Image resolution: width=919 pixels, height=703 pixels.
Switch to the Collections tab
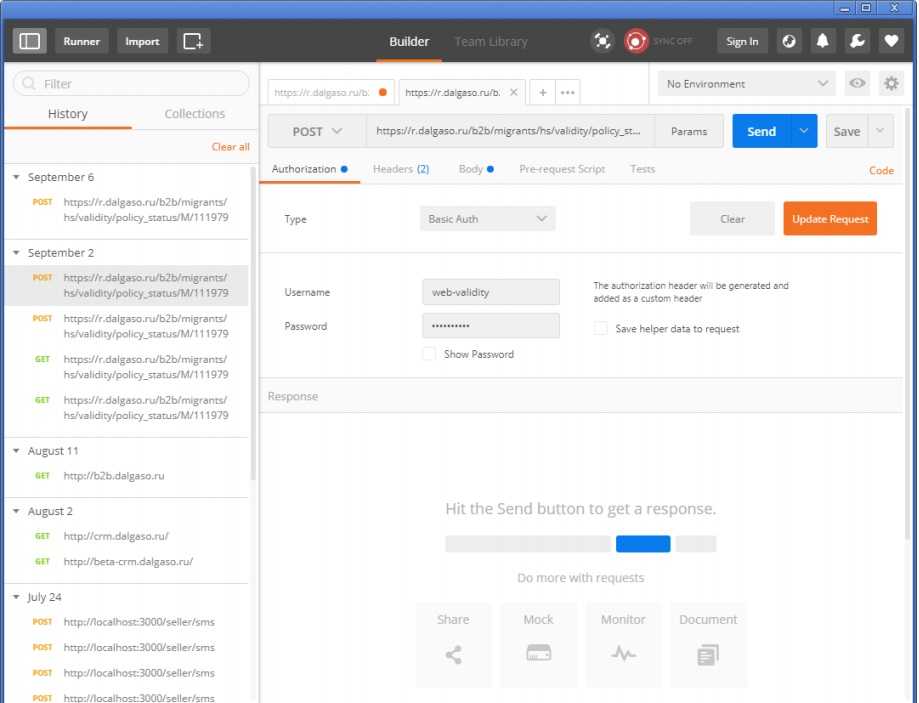pyautogui.click(x=194, y=114)
